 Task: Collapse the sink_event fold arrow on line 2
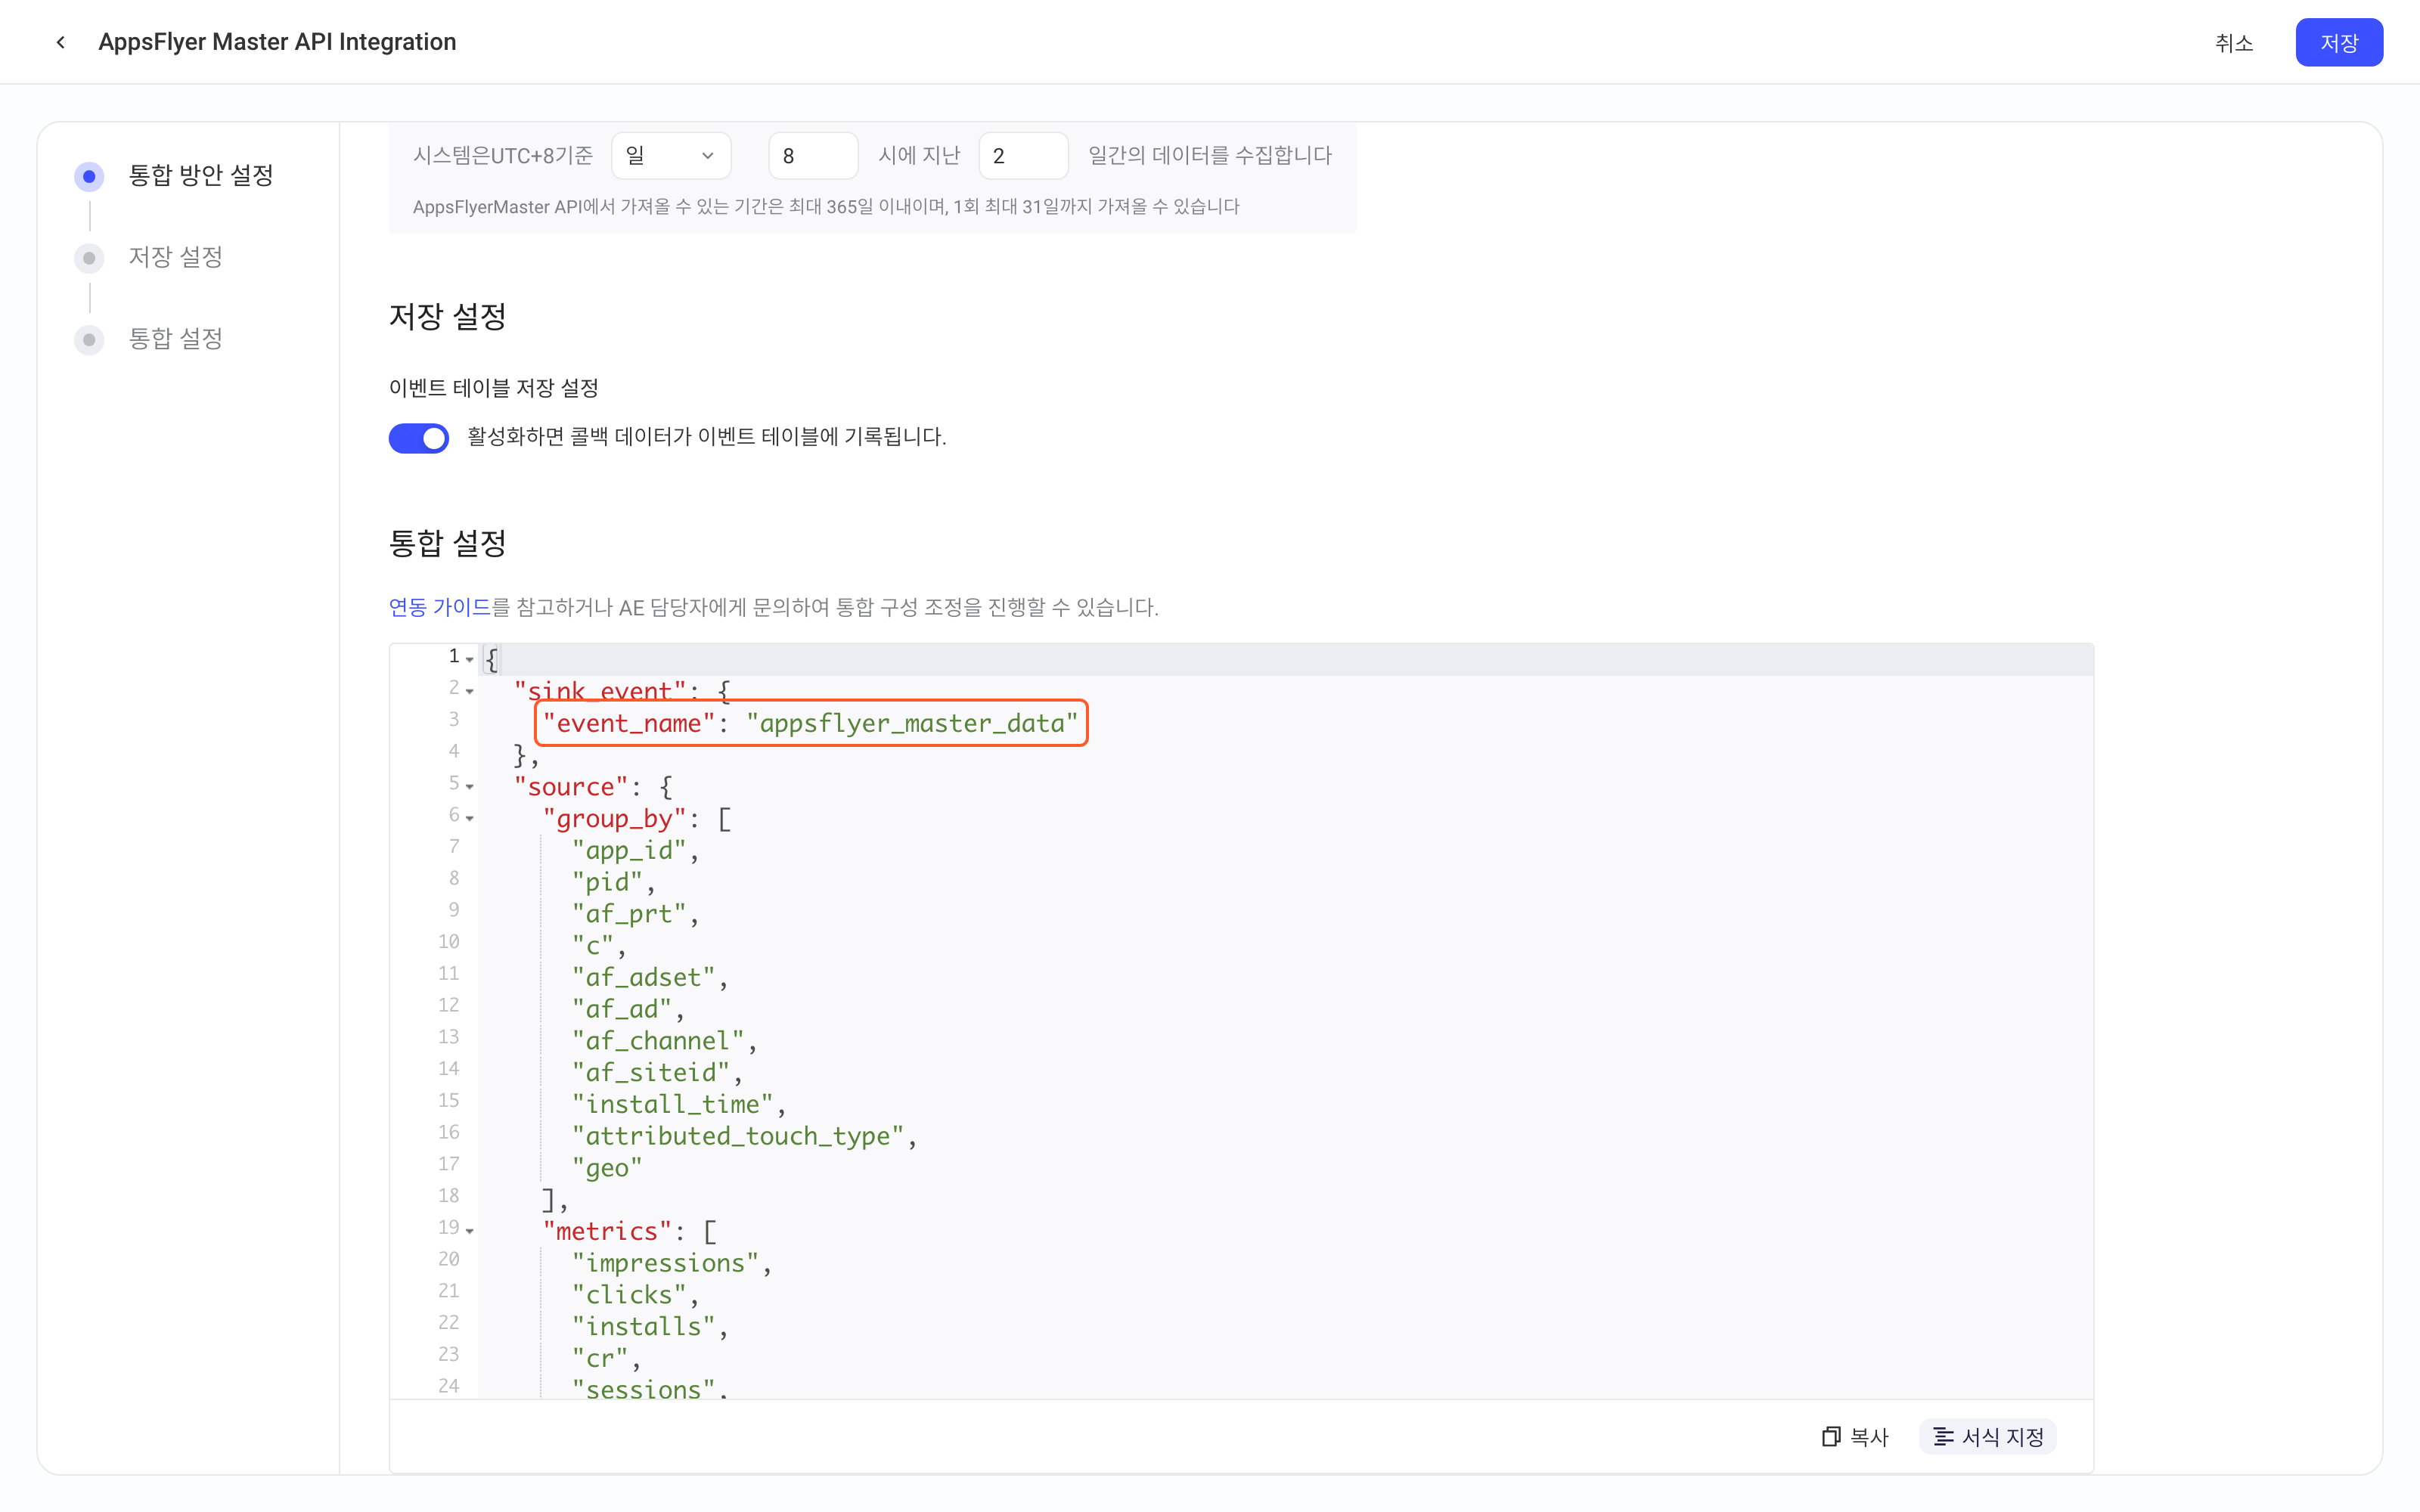pyautogui.click(x=470, y=691)
